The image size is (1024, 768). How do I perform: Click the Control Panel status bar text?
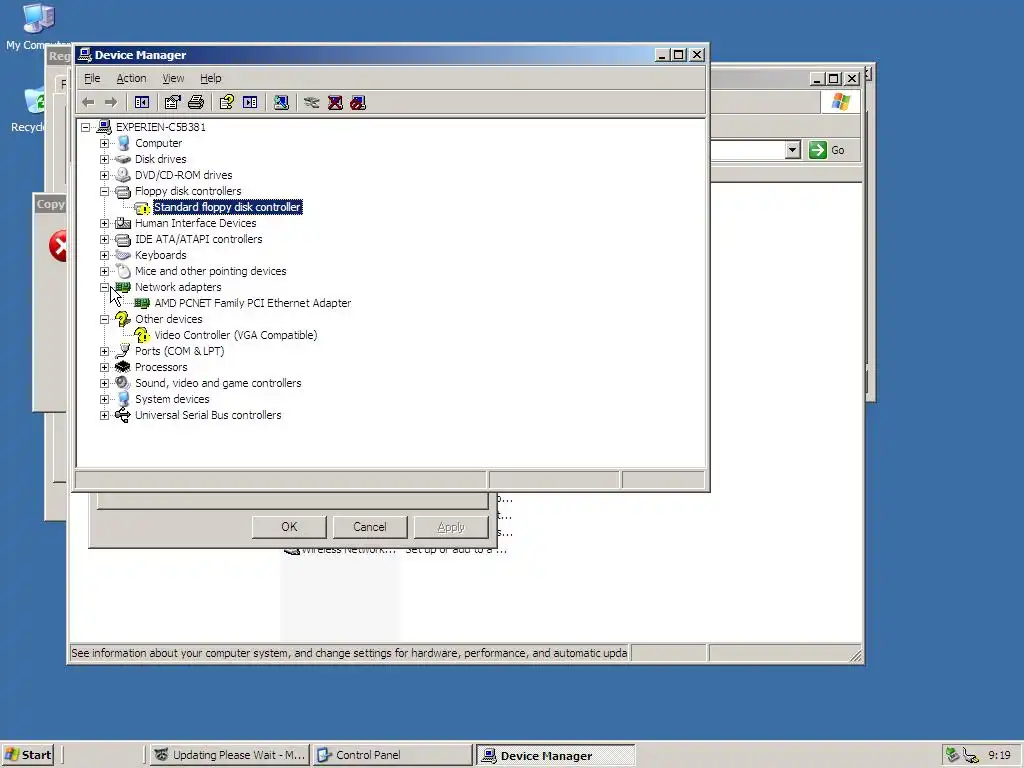pos(349,653)
